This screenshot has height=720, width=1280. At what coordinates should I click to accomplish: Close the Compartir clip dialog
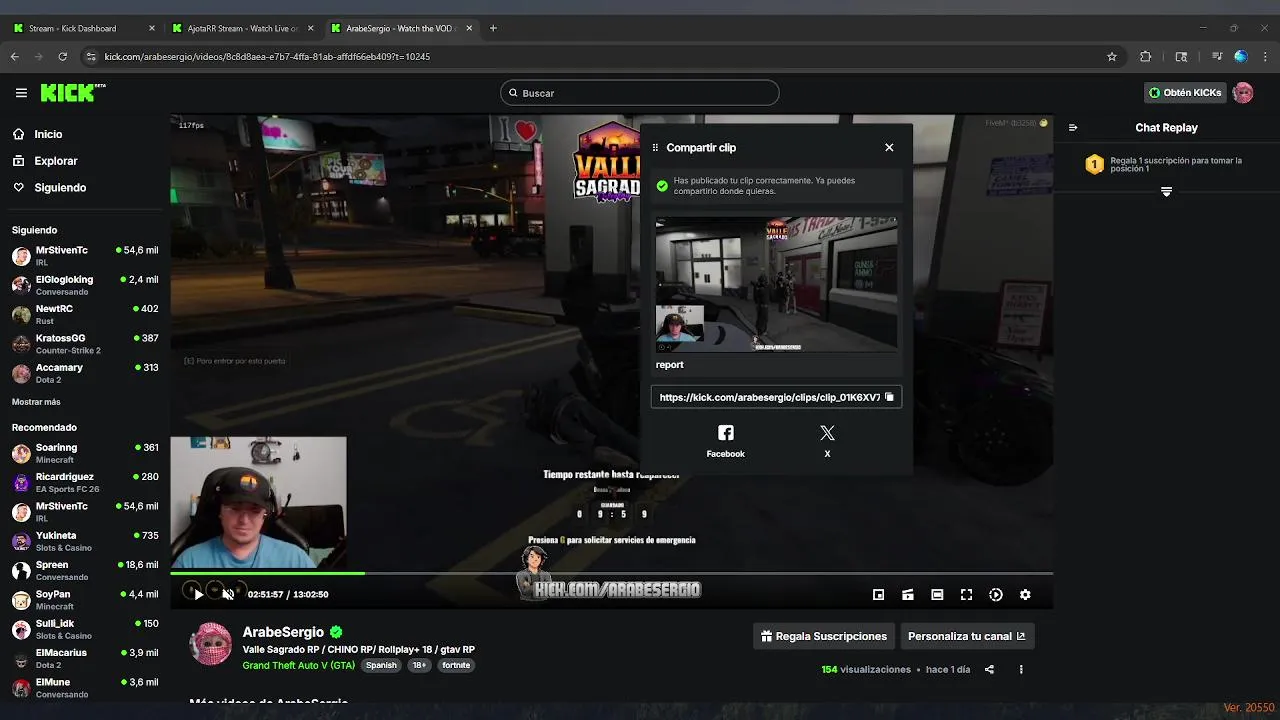tap(889, 147)
